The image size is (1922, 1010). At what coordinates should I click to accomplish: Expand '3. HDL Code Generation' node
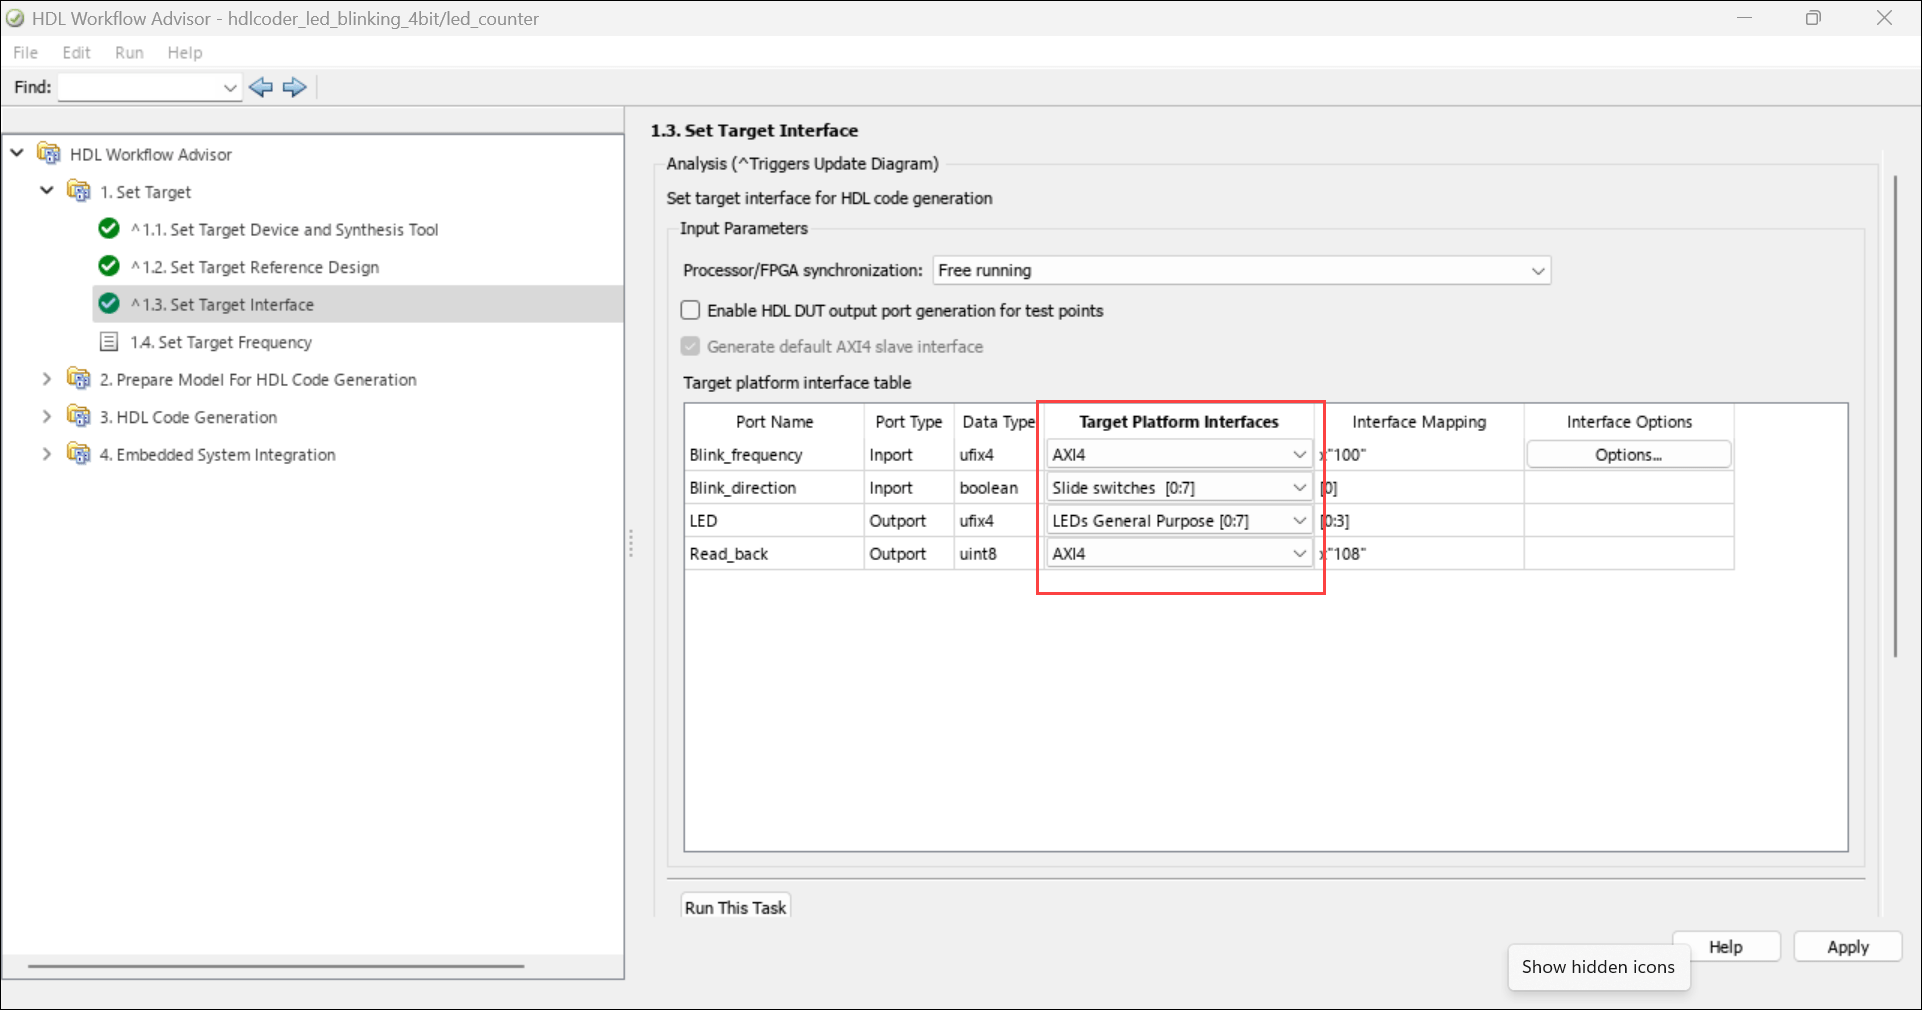(x=47, y=416)
